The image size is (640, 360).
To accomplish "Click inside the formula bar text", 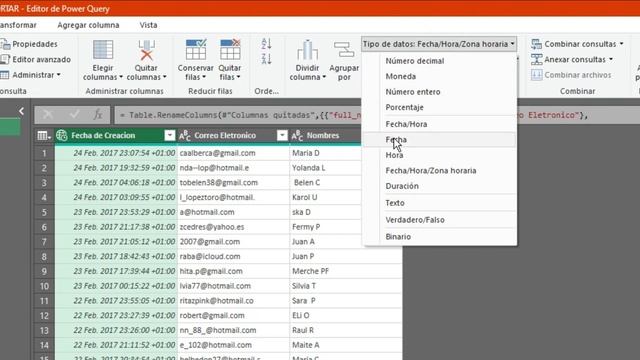I will [239, 116].
